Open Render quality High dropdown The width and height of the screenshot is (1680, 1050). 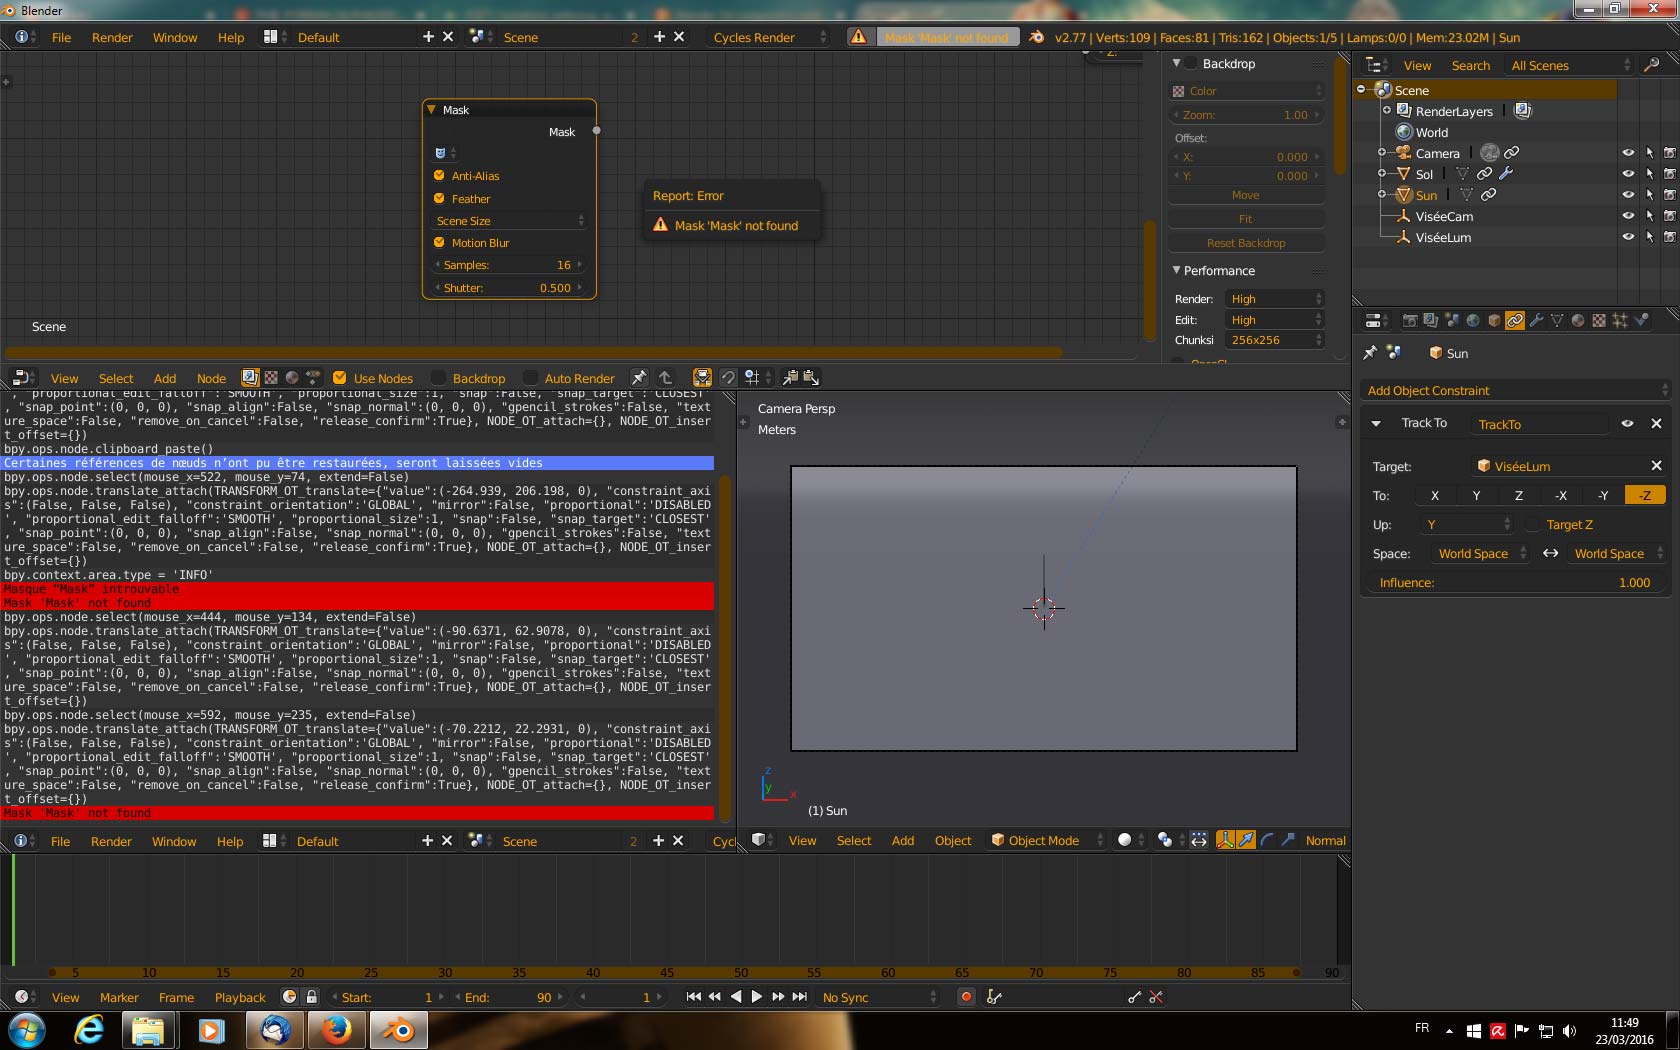[x=1275, y=299]
